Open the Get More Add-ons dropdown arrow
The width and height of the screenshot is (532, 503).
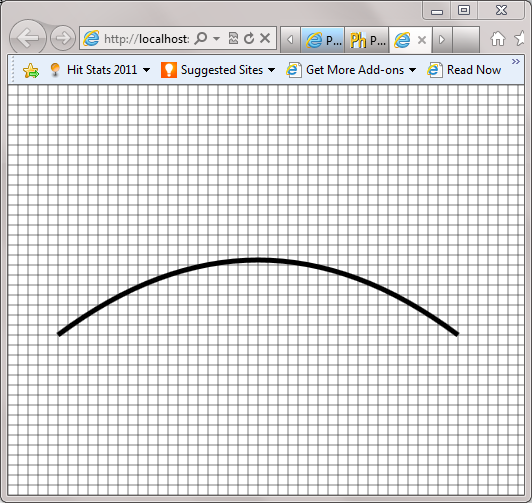413,70
